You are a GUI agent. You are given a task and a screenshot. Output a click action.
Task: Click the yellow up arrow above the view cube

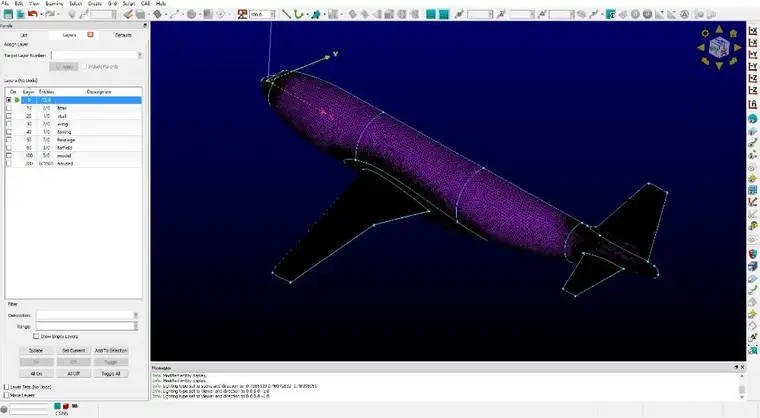(x=719, y=30)
